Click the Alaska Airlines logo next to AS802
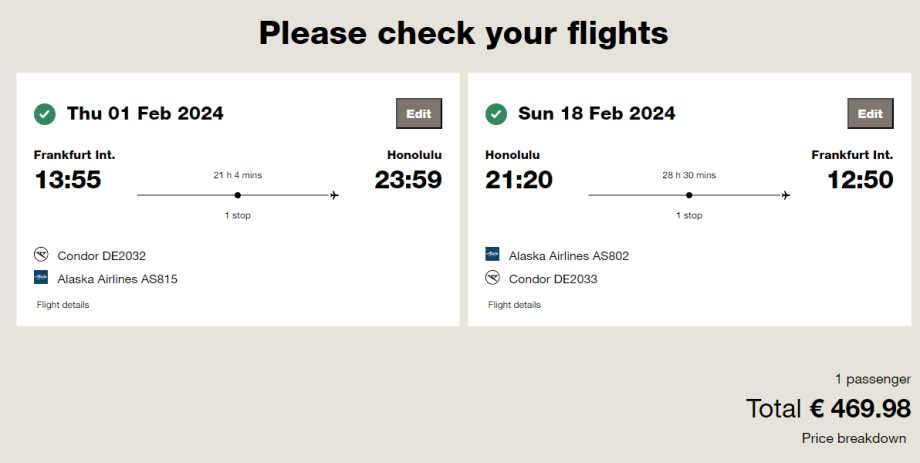This screenshot has height=463, width=920. coord(492,255)
